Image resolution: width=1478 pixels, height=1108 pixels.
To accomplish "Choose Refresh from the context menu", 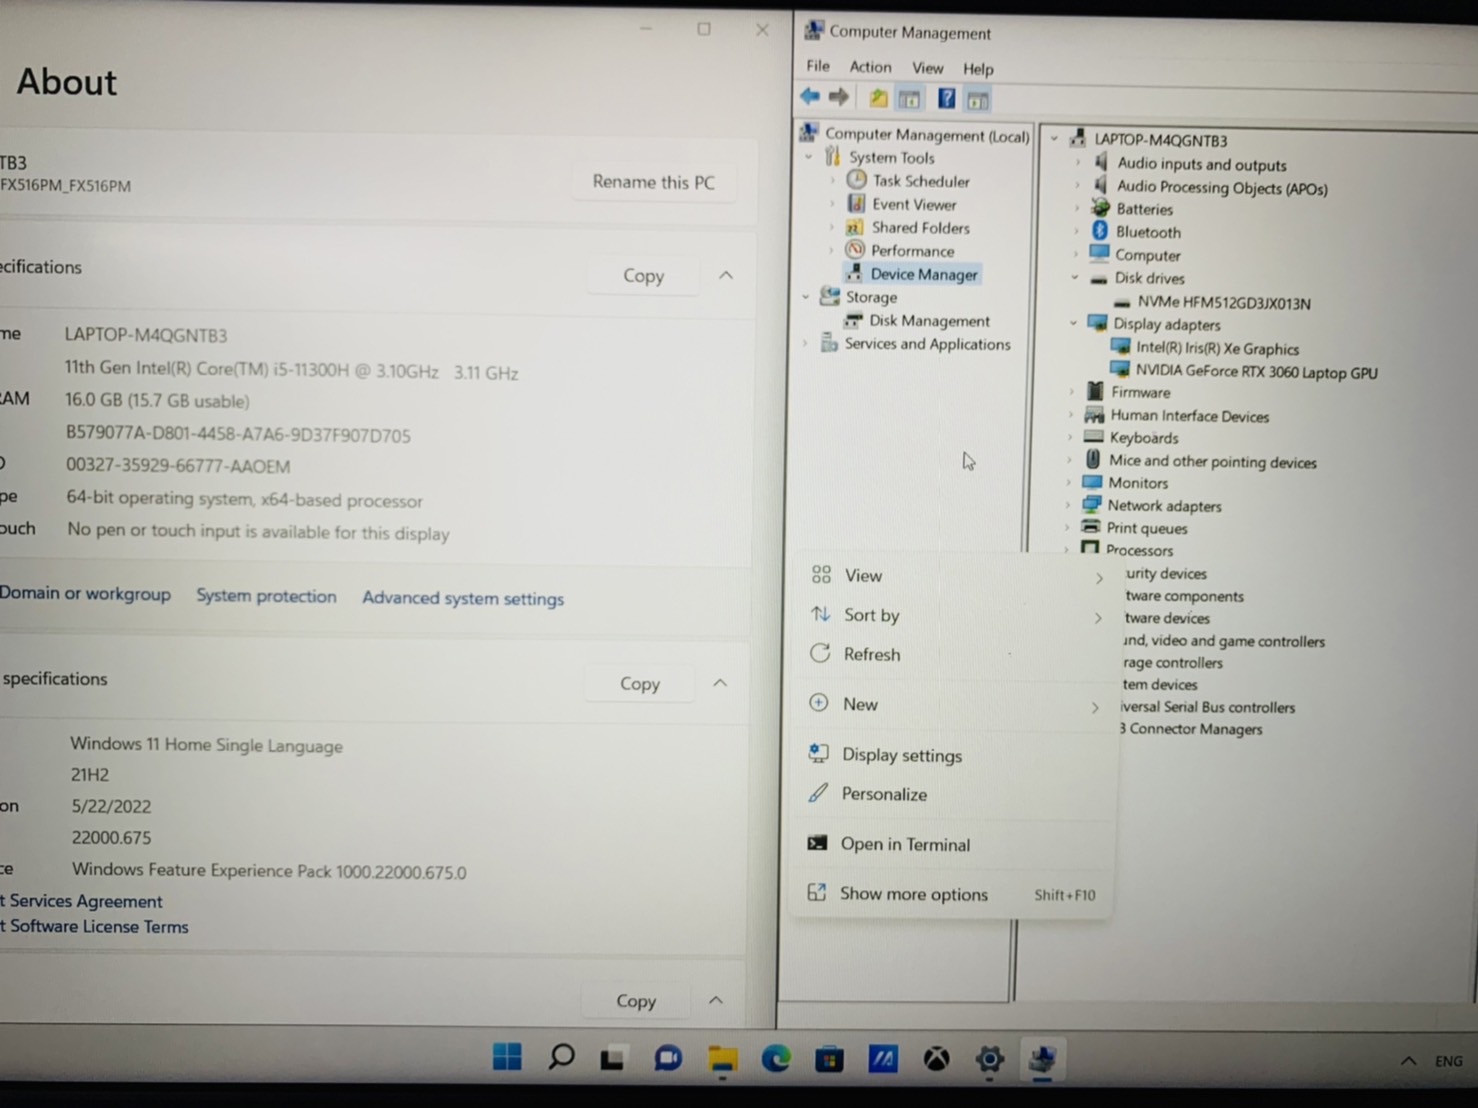I will [x=871, y=654].
